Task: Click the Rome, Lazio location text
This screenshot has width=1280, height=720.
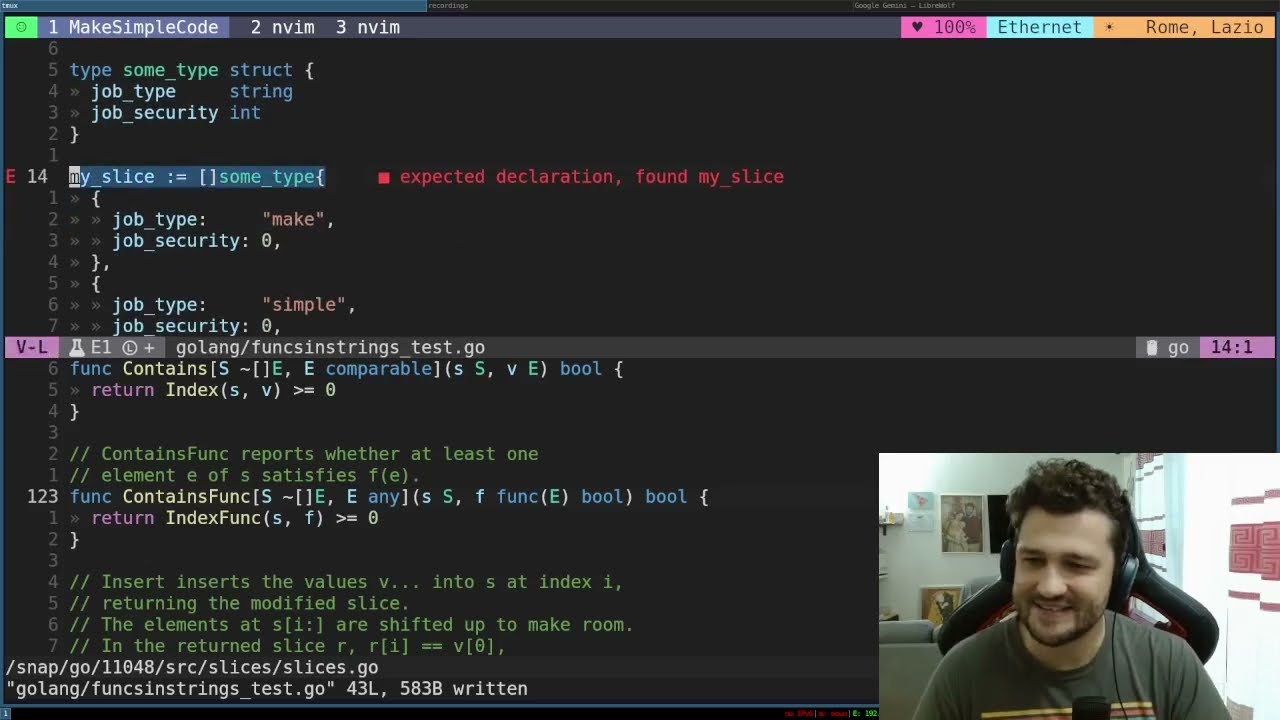Action: pyautogui.click(x=1204, y=27)
